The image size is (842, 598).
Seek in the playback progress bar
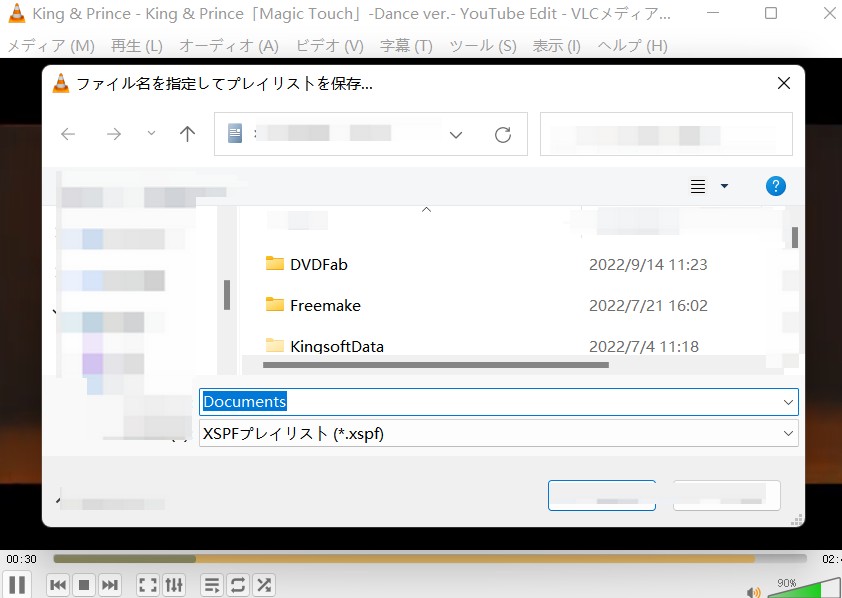tap(430, 559)
